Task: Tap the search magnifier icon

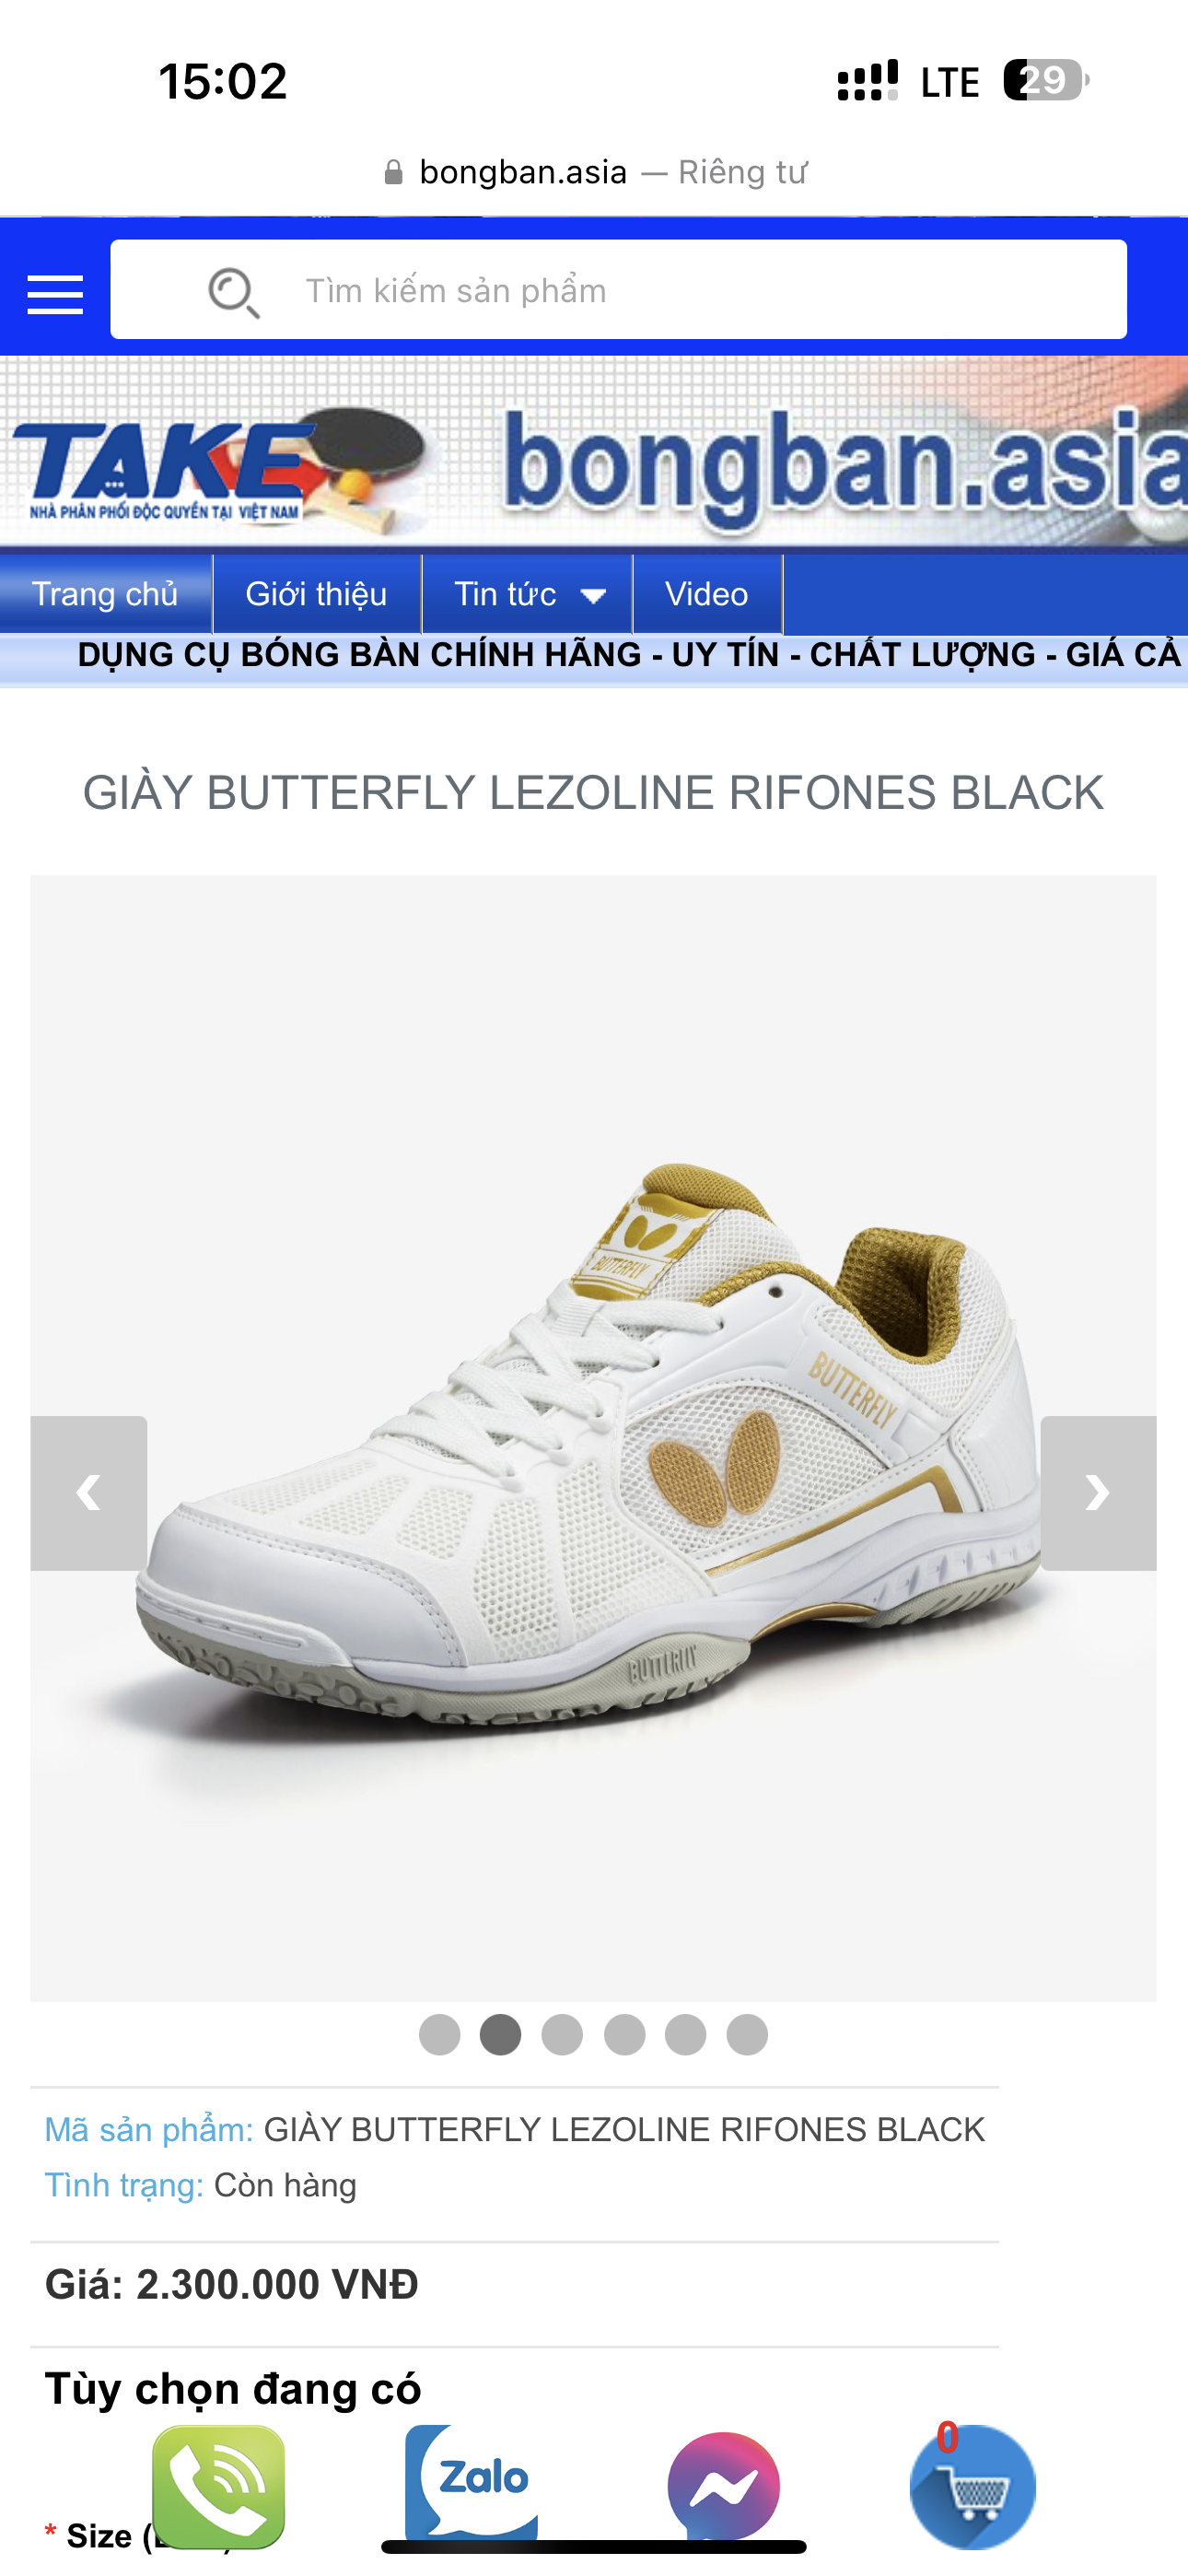Action: pyautogui.click(x=234, y=292)
